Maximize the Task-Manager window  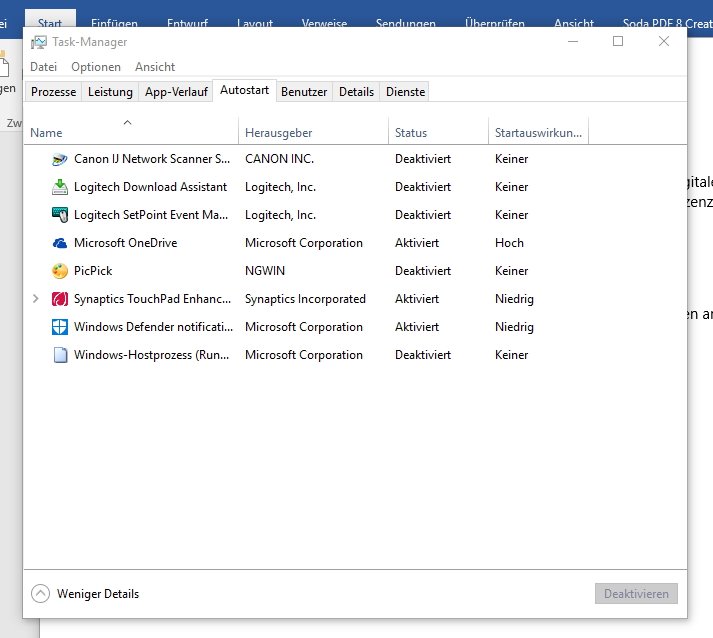tap(618, 41)
